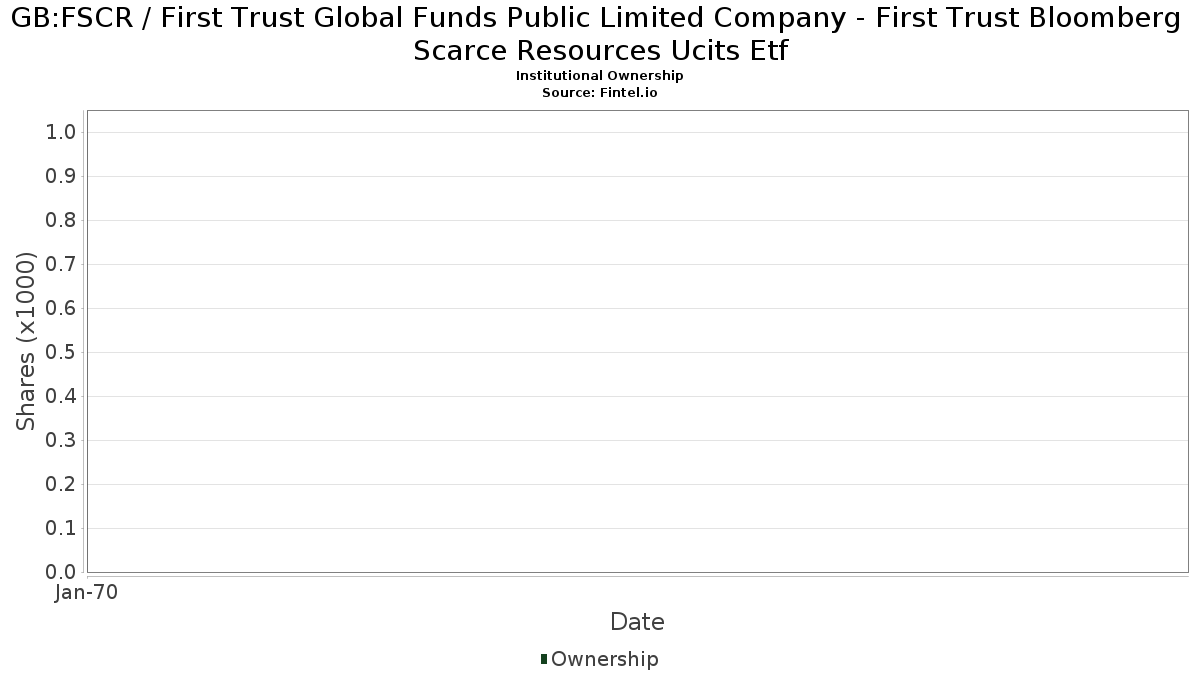Viewport: 1200px width, 675px height.
Task: Click the green Ownership legend color swatch
Action: 544,659
